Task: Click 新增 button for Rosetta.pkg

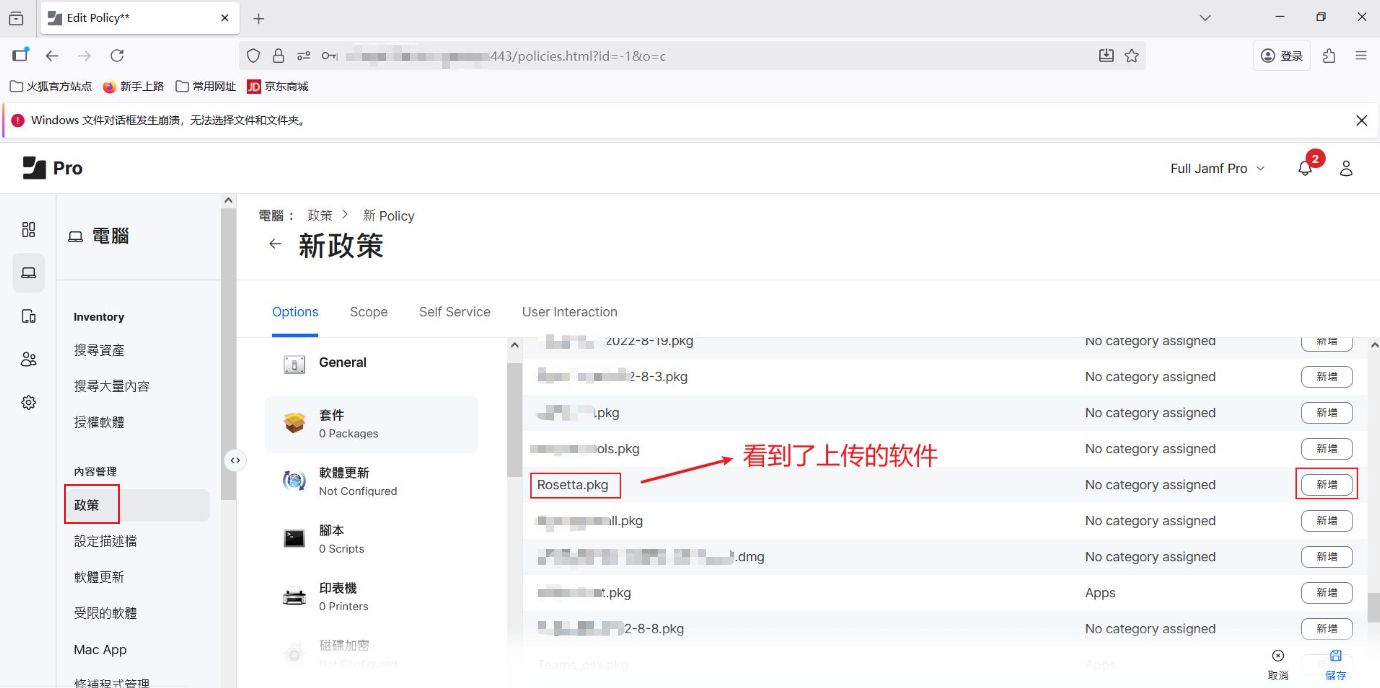Action: [x=1326, y=485]
